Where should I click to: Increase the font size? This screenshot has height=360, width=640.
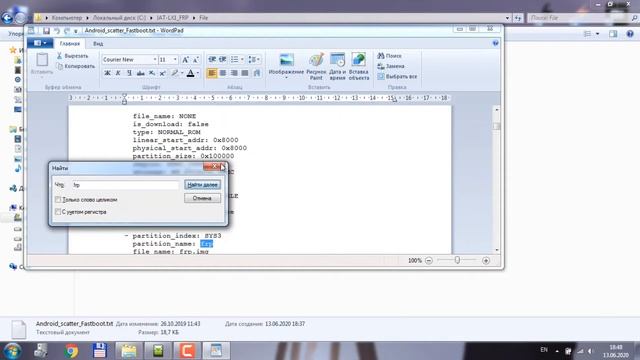pyautogui.click(x=185, y=60)
